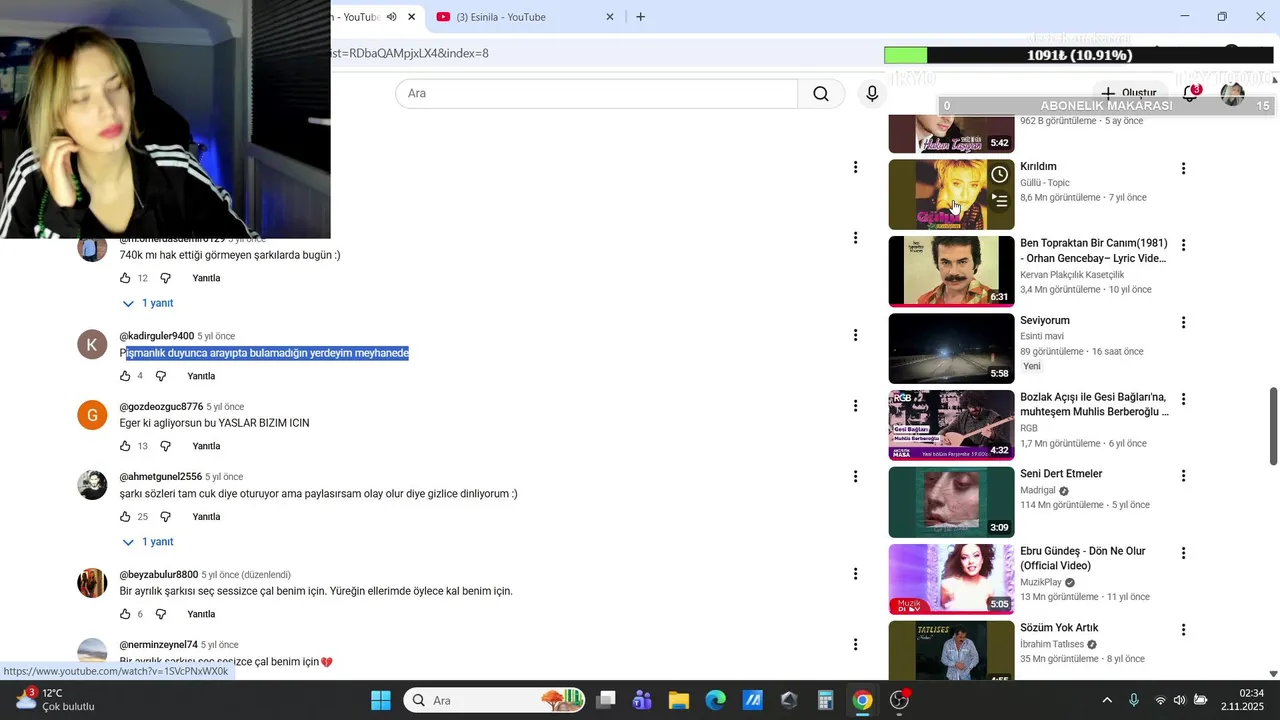Viewport: 1280px width, 720px height.
Task: Add Kırıldım to Watch Later clock icon
Action: 999,175
